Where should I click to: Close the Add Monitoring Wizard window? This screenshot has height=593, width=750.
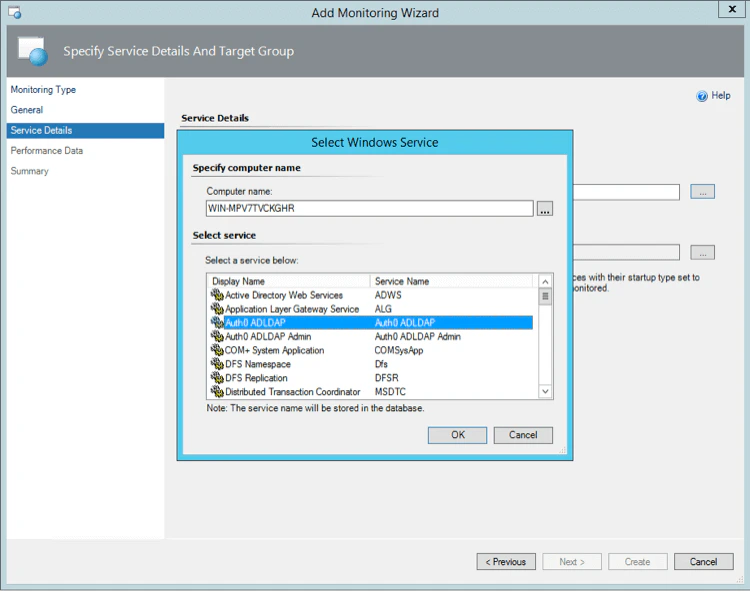pos(732,9)
